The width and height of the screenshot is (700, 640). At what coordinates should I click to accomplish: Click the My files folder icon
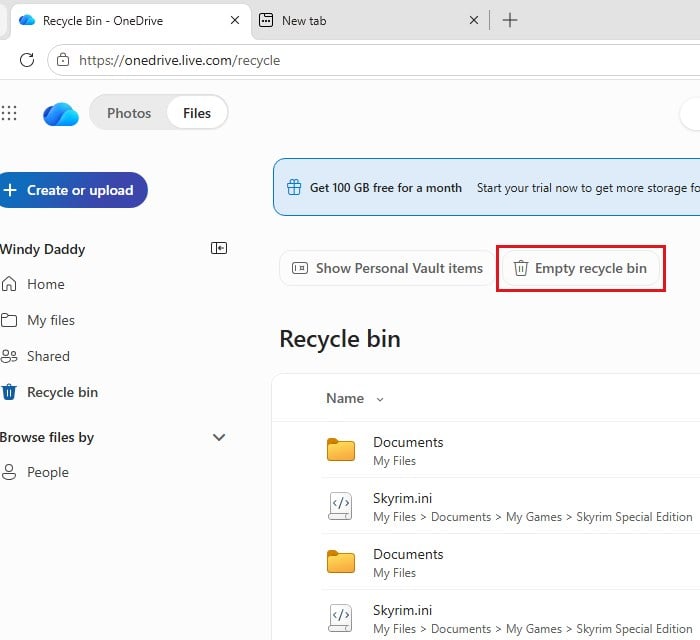pos(9,320)
